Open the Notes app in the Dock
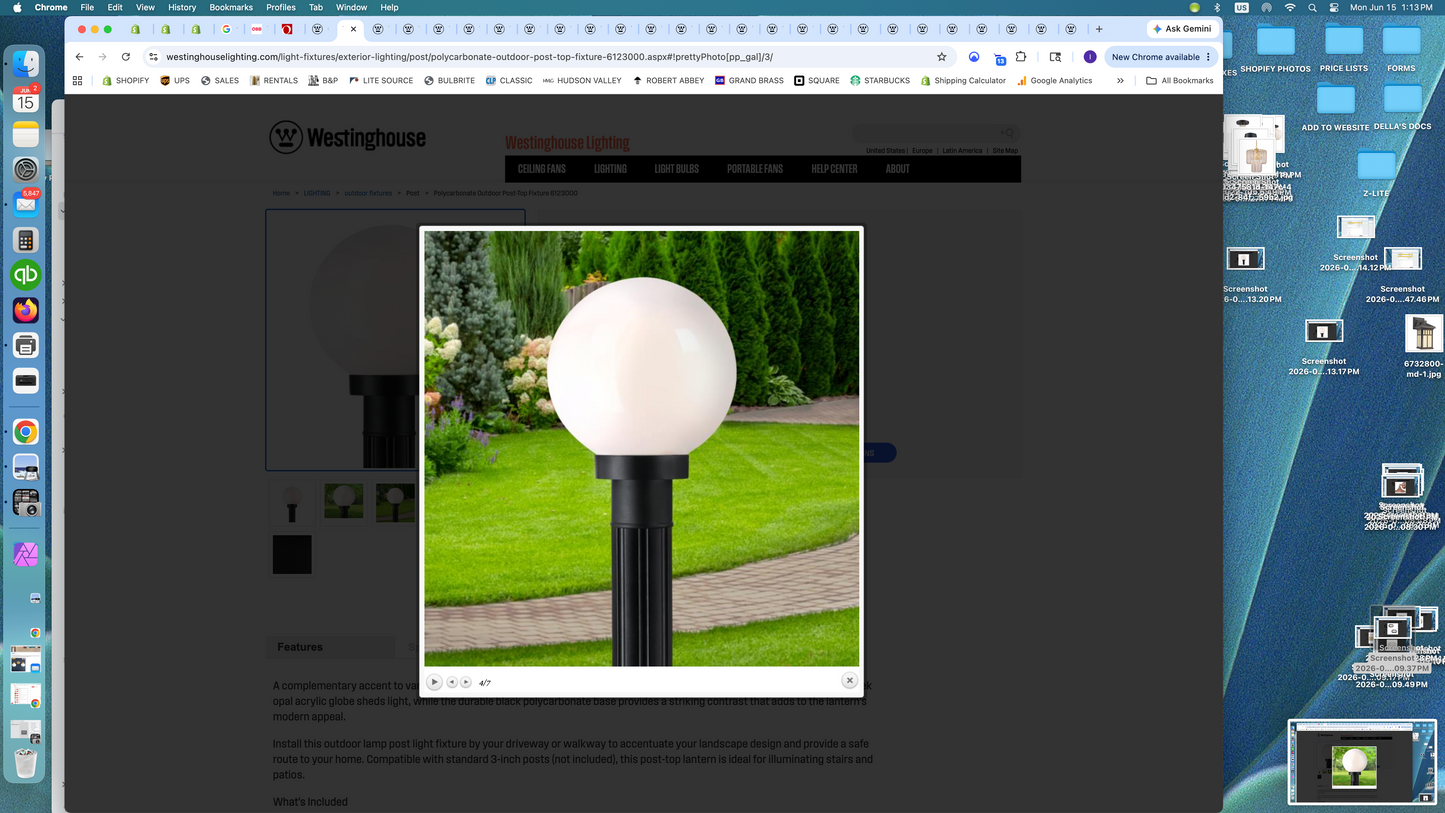Viewport: 1445px width, 813px height. pyautogui.click(x=26, y=134)
